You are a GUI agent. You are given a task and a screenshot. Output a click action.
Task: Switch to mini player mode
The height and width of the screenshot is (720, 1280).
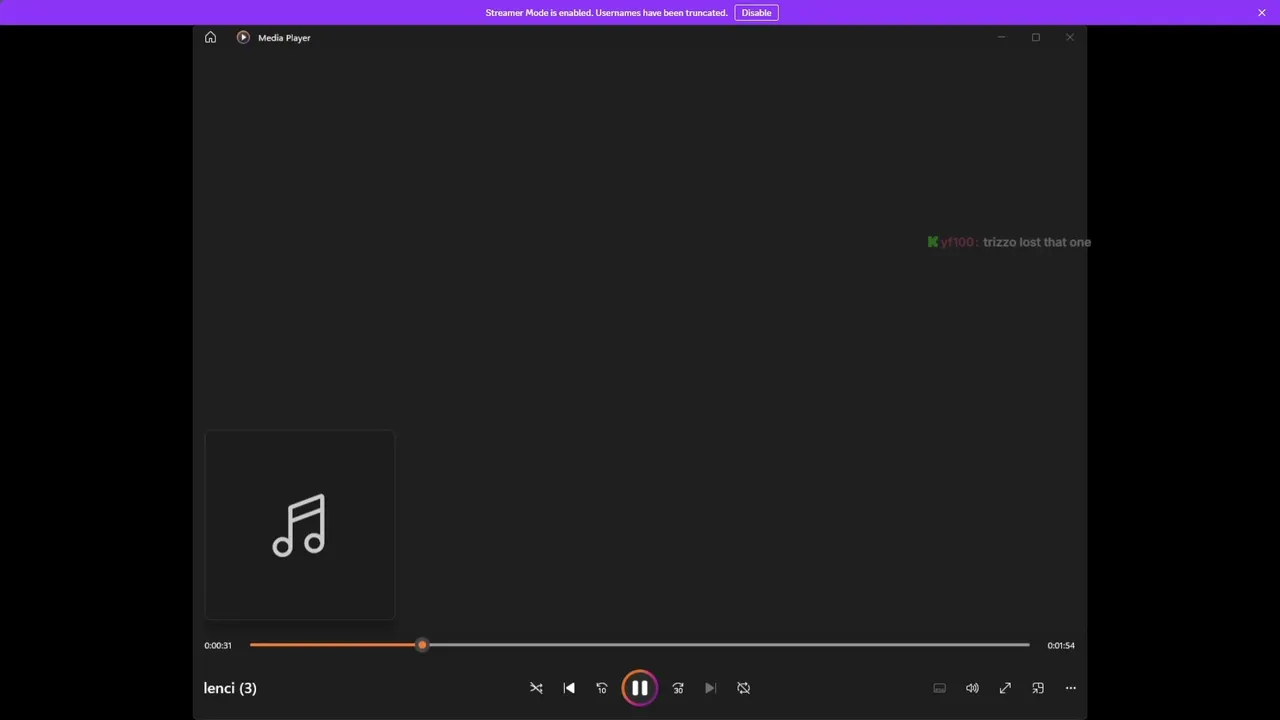click(x=1038, y=688)
